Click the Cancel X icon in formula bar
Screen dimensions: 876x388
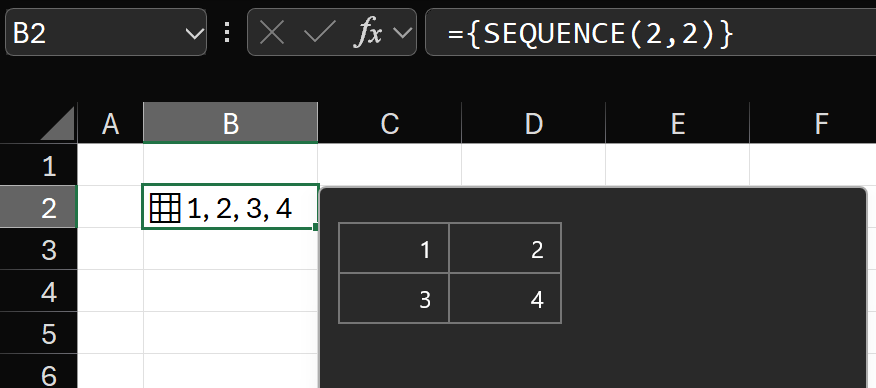pyautogui.click(x=272, y=33)
